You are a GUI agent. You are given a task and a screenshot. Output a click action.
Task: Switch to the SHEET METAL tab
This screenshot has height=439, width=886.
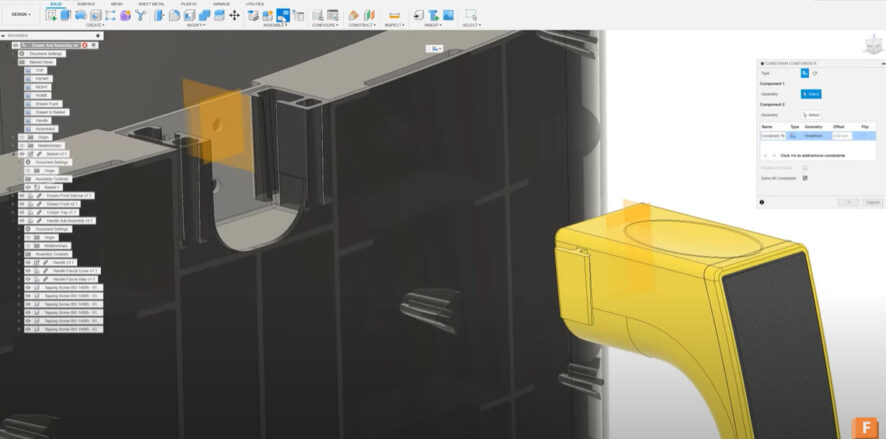(151, 4)
